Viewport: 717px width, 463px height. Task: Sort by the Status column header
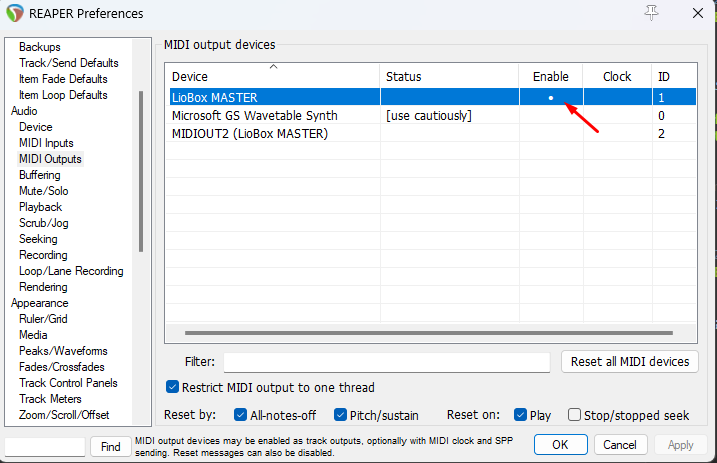(x=449, y=76)
